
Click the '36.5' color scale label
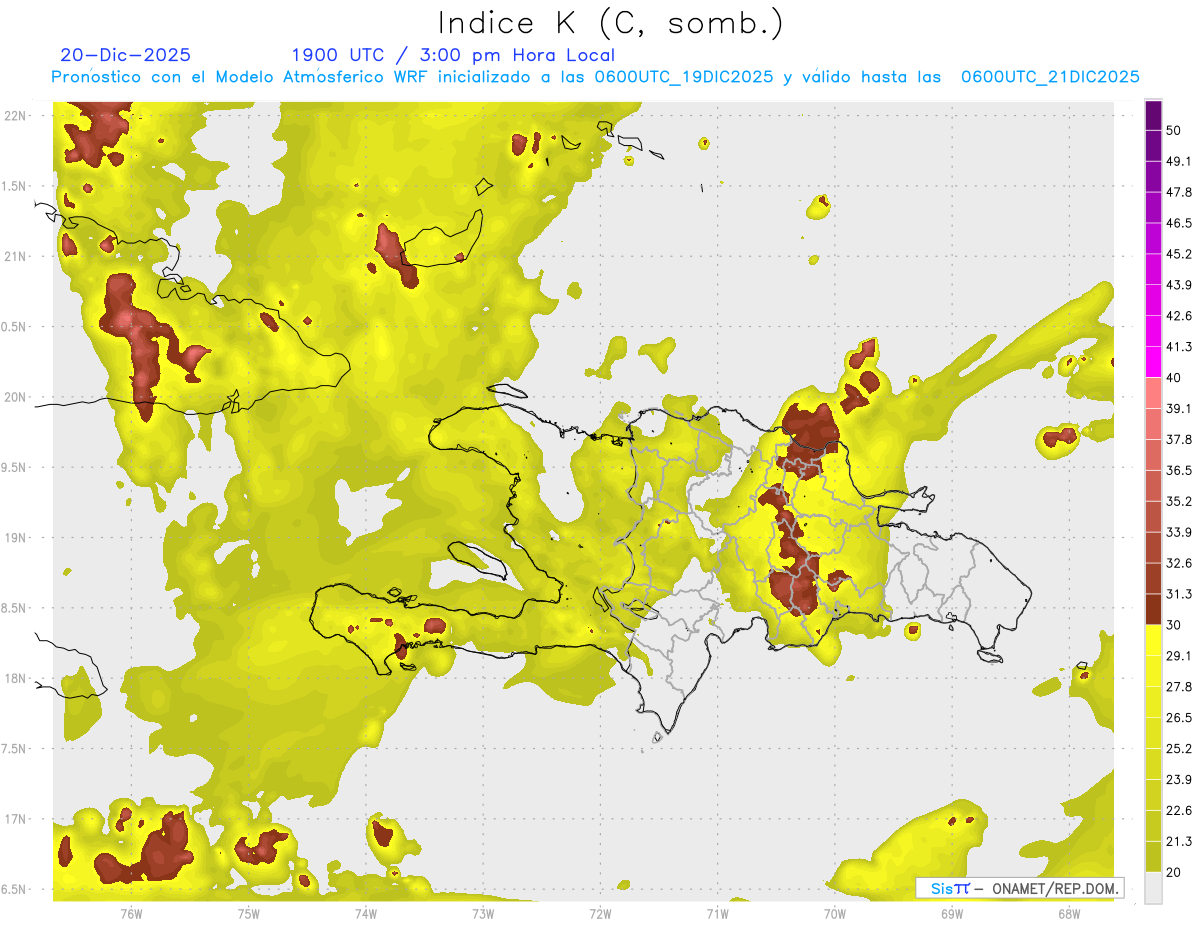click(1179, 470)
